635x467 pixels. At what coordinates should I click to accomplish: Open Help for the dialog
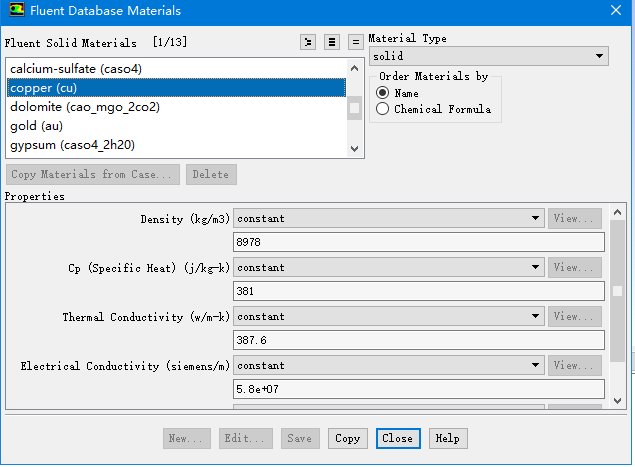tap(448, 438)
